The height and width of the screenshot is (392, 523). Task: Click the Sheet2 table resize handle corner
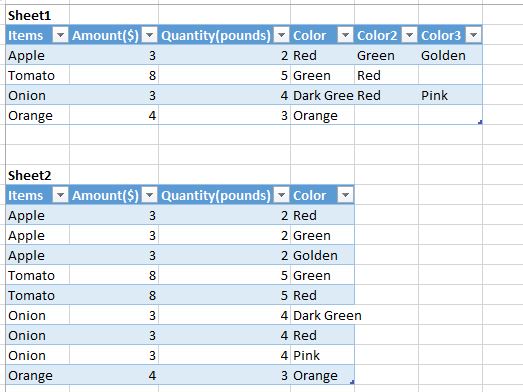click(352, 382)
